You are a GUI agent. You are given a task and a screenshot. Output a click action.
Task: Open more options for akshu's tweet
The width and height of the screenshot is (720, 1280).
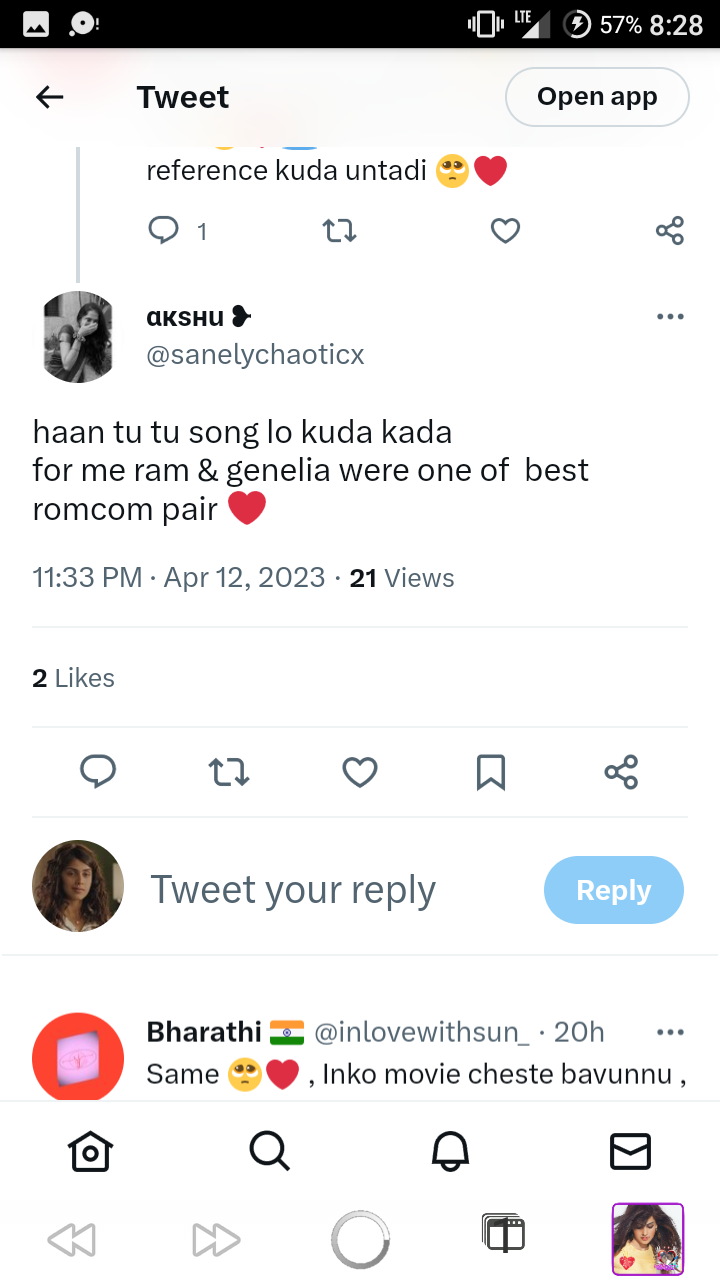(670, 317)
